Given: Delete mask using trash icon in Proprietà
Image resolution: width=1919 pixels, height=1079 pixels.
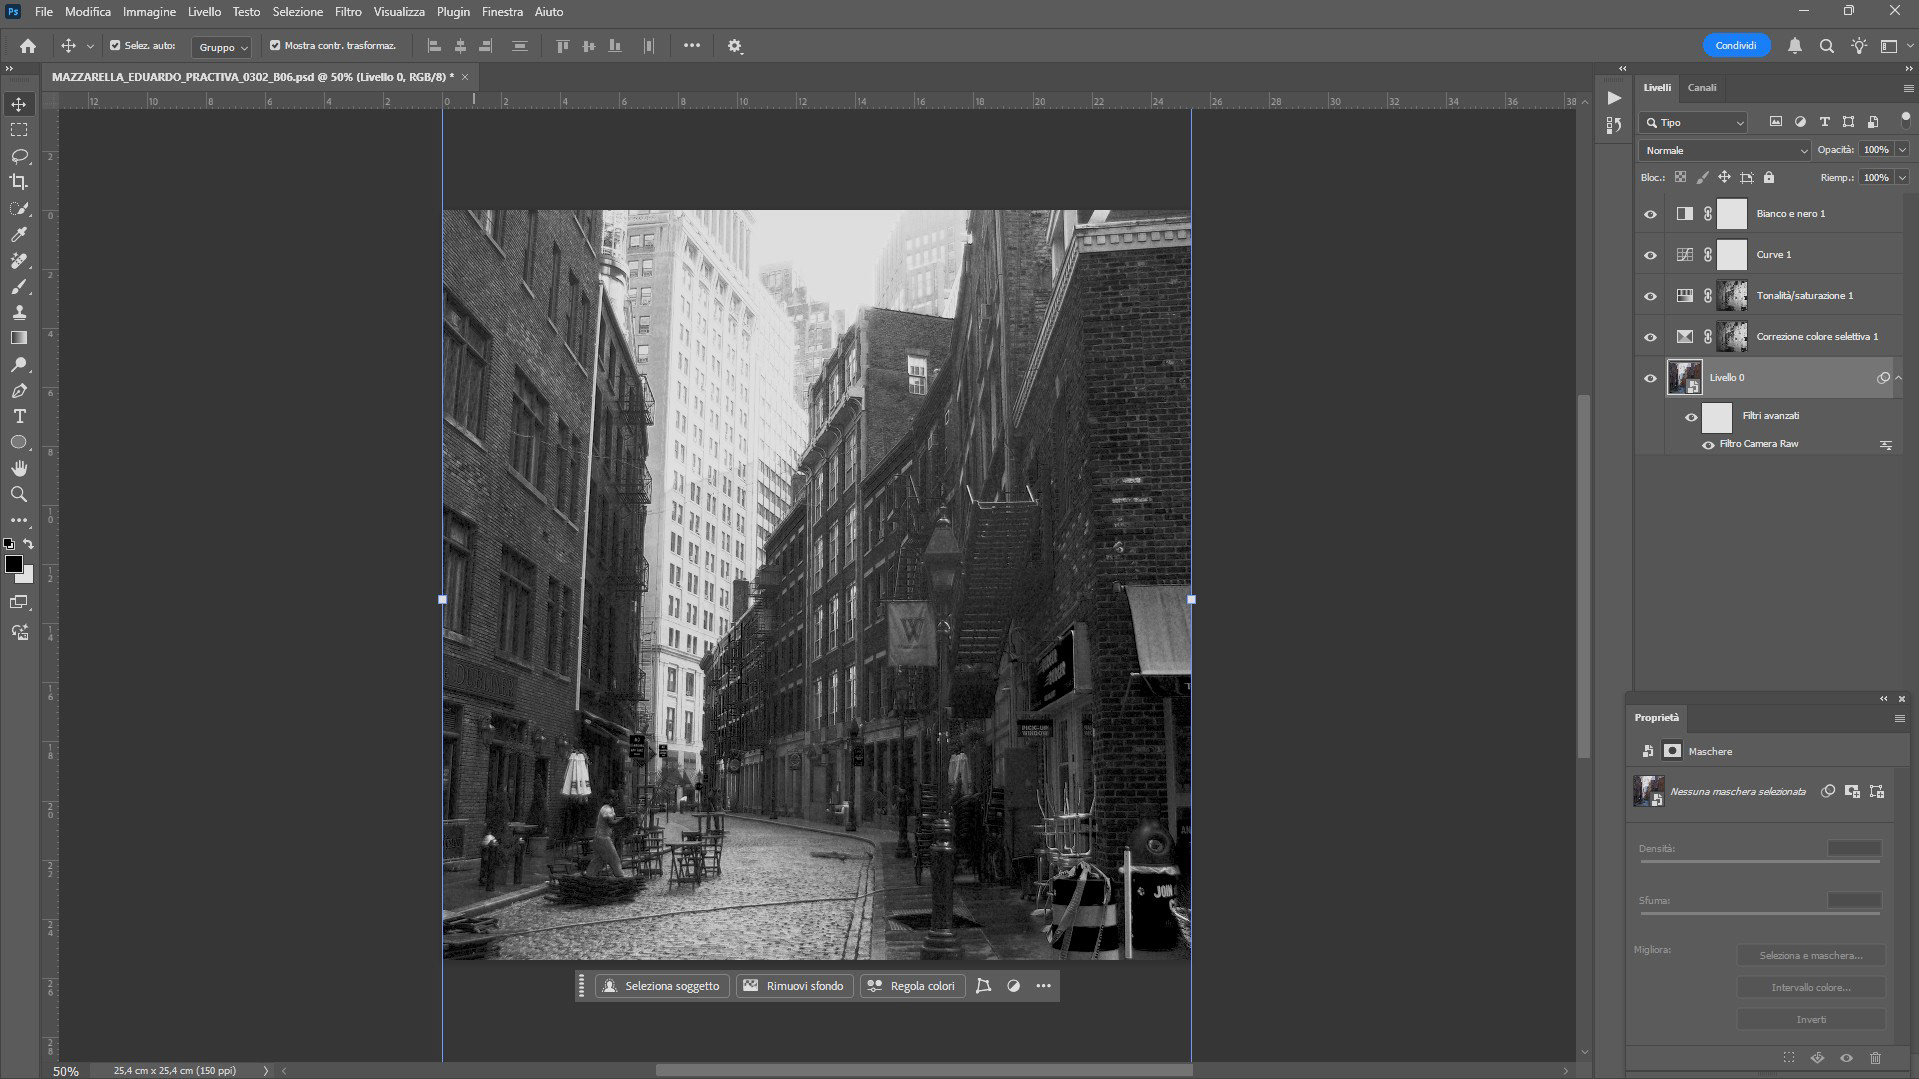Looking at the screenshot, I should click(x=1875, y=1058).
